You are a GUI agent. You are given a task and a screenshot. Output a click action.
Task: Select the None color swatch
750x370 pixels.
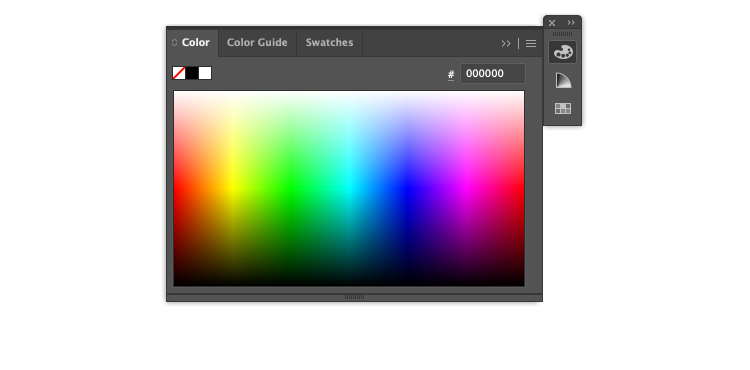coord(179,73)
